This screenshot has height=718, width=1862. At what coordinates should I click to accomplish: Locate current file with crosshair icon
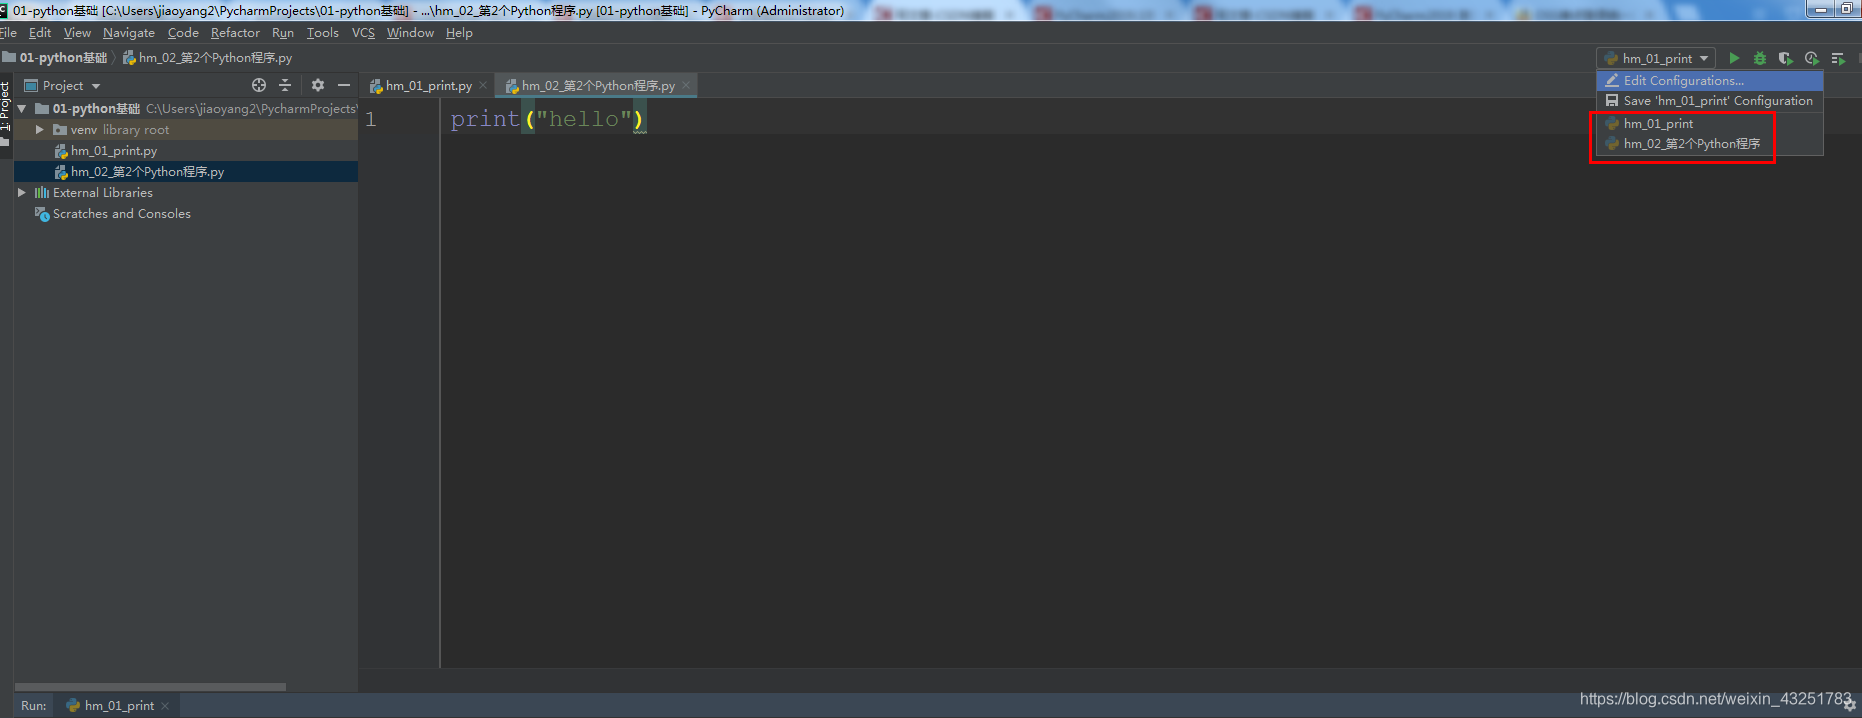259,85
